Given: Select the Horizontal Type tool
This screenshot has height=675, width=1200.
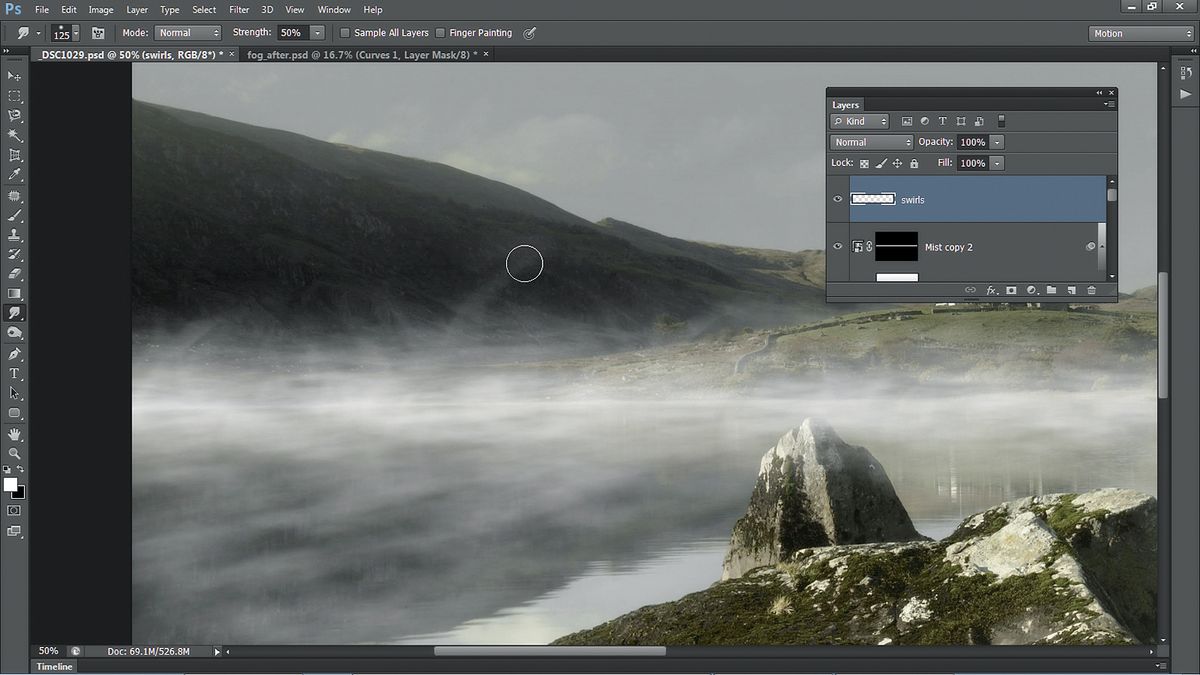Looking at the screenshot, I should pyautogui.click(x=14, y=373).
